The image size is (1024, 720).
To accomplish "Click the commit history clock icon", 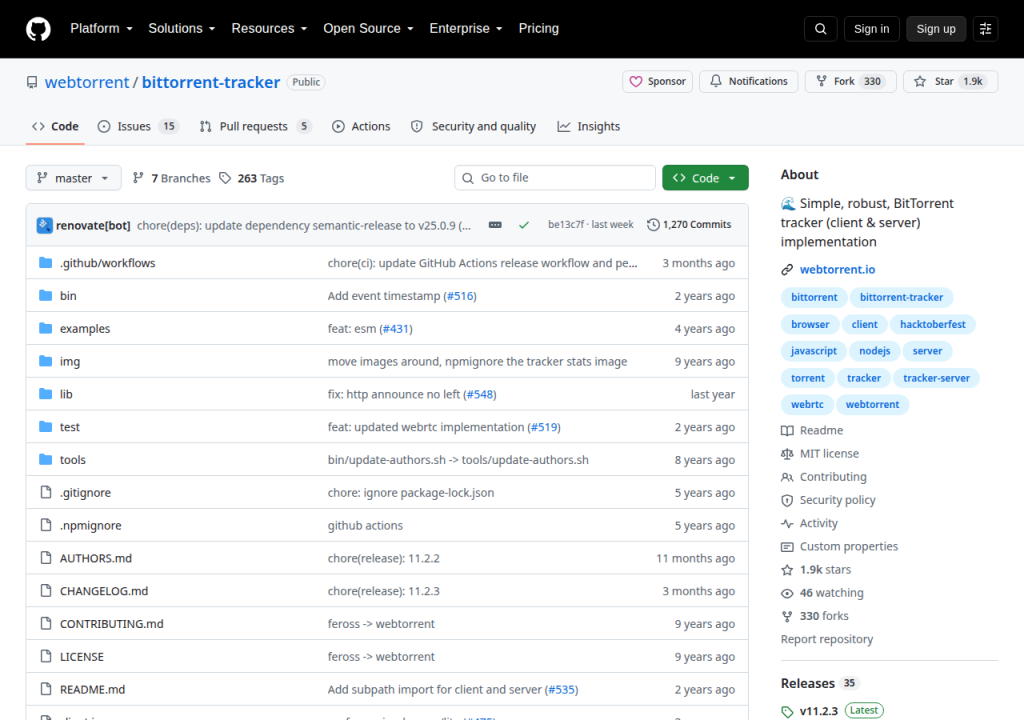I will [653, 225].
